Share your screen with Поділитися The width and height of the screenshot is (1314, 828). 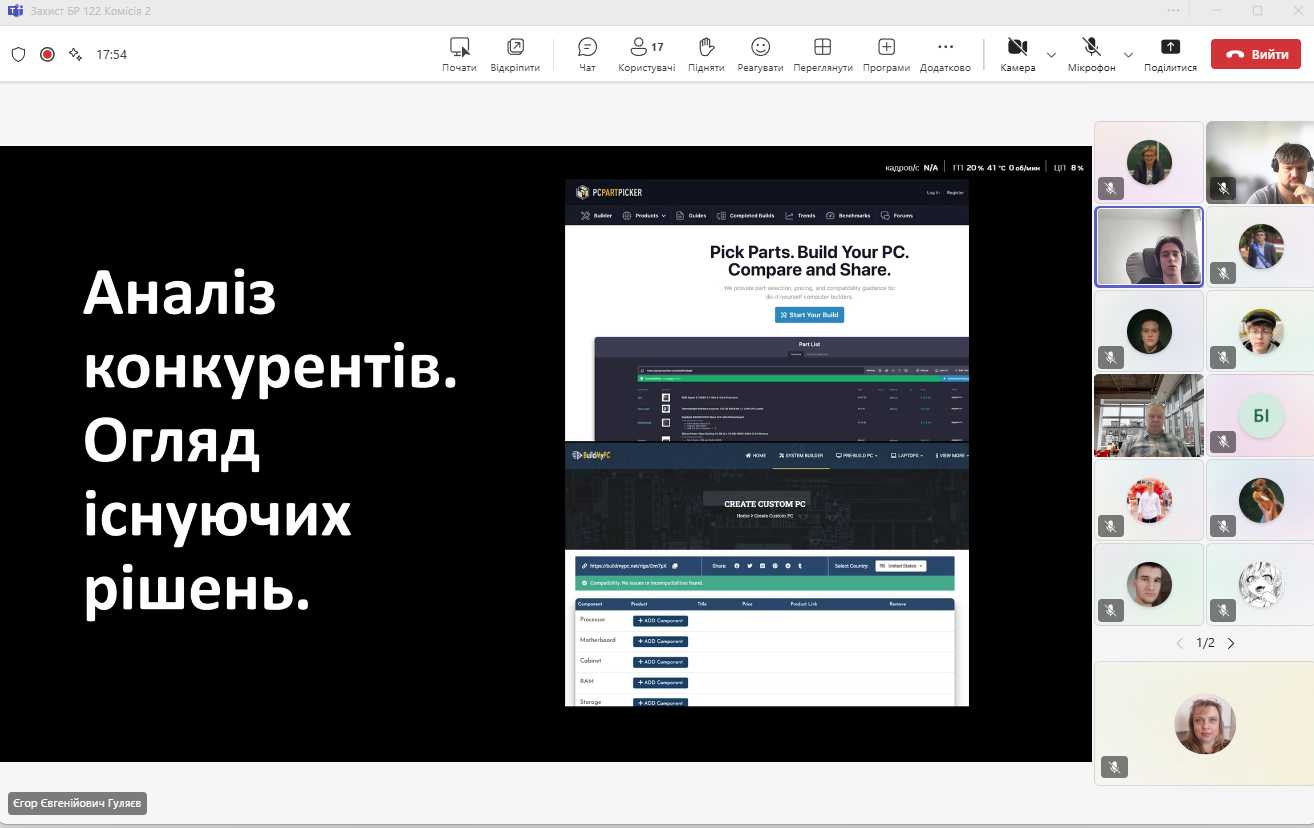pyautogui.click(x=1170, y=54)
